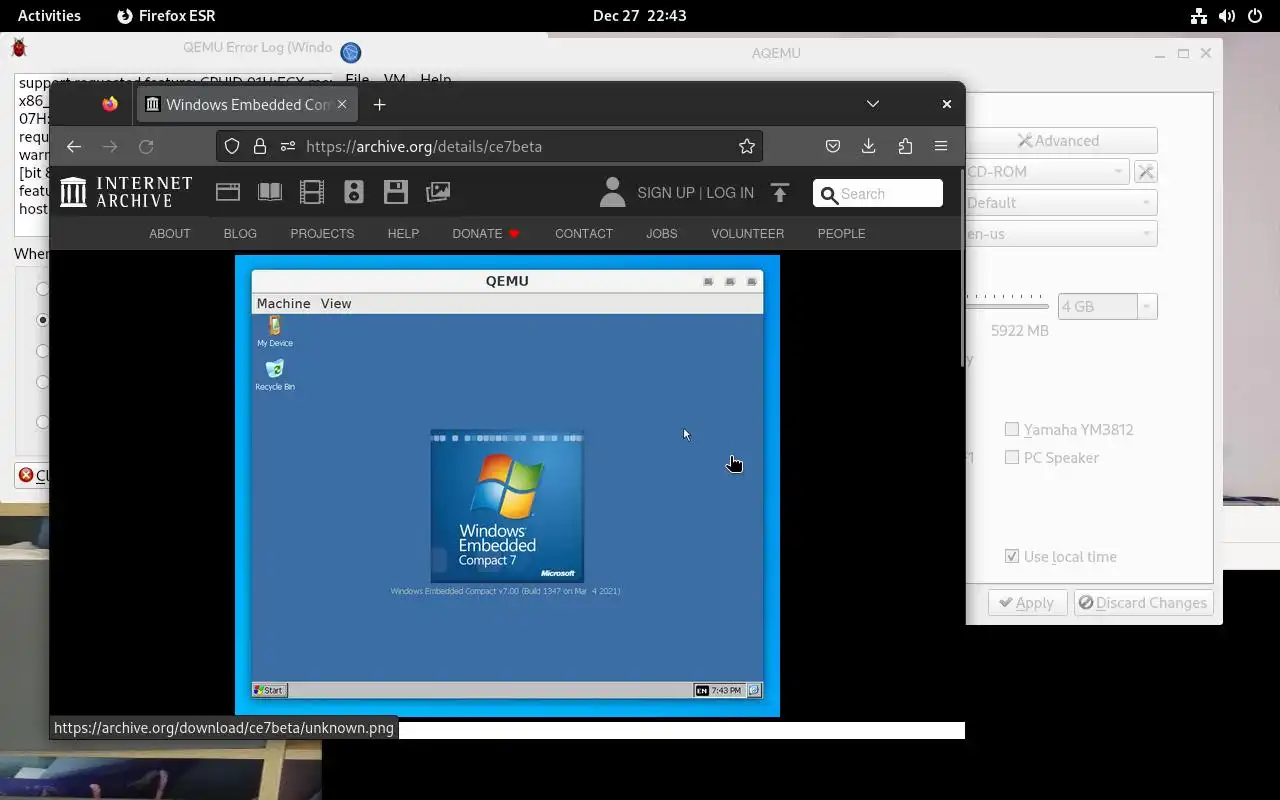Open the Firefox hamburger application menu
The image size is (1280, 800).
941,146
